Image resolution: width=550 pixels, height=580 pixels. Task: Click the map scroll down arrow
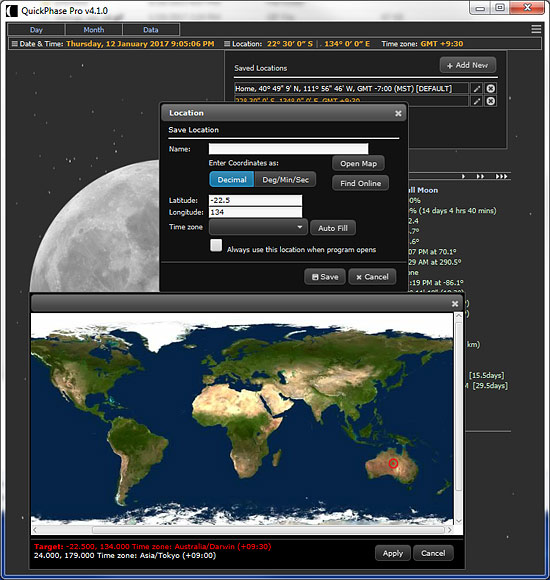[458, 521]
